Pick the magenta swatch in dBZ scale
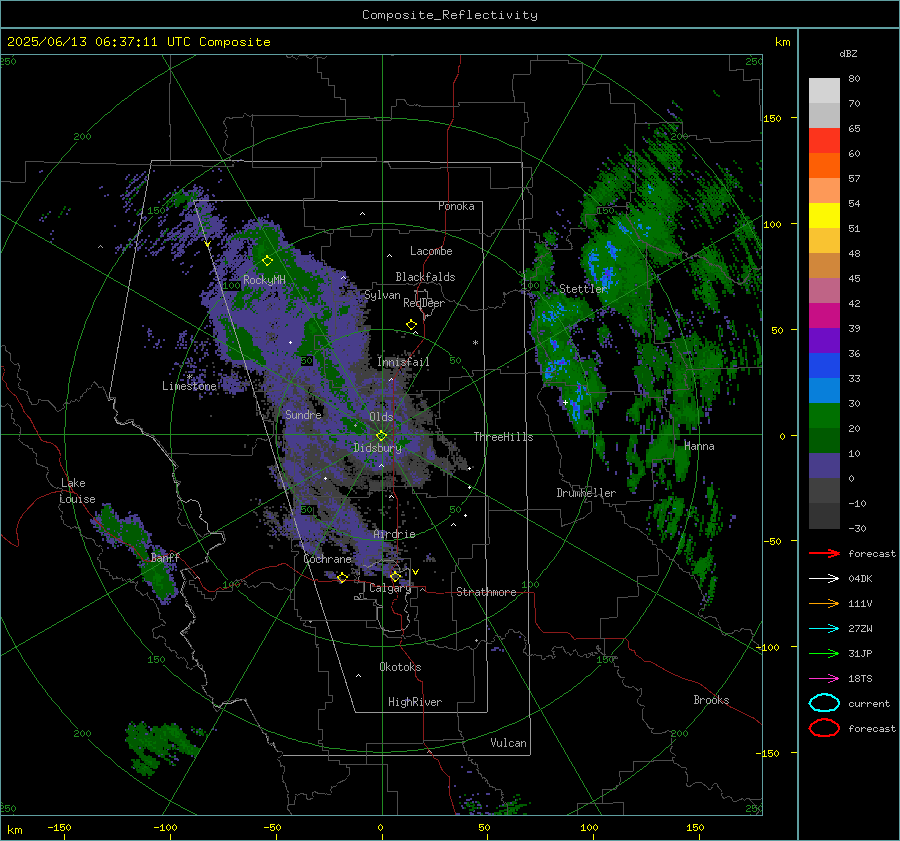Viewport: 900px width, 841px height. coord(824,315)
